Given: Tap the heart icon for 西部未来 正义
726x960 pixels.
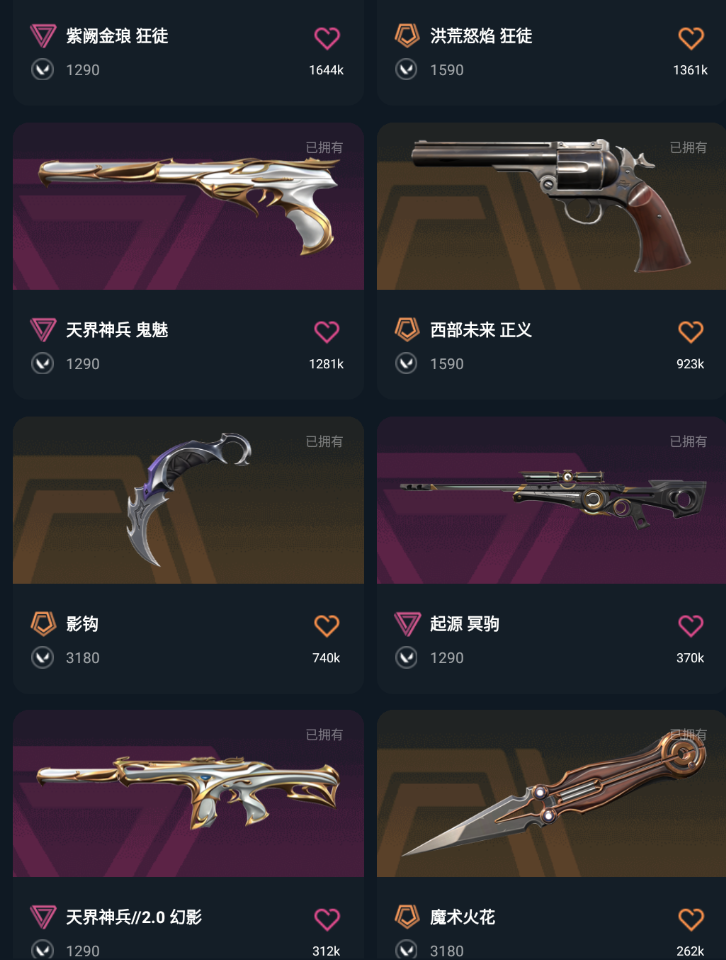Looking at the screenshot, I should (690, 332).
